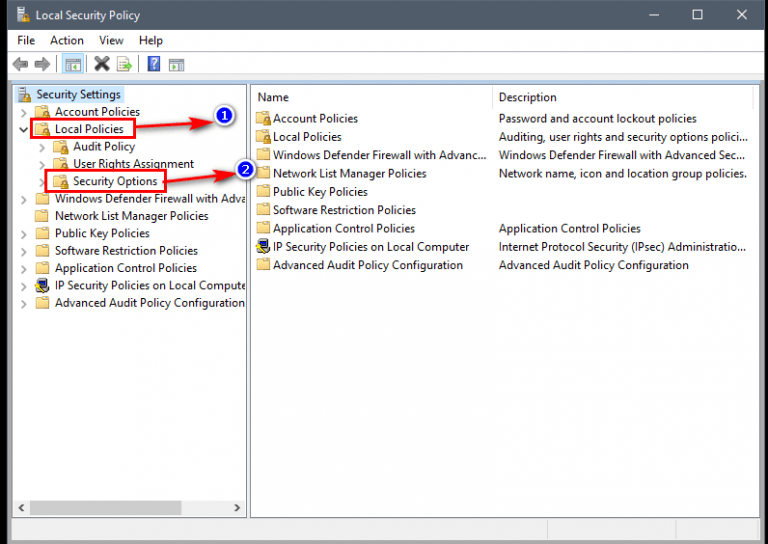The image size is (768, 544).
Task: Go back using the toolbar back arrow
Action: click(20, 64)
